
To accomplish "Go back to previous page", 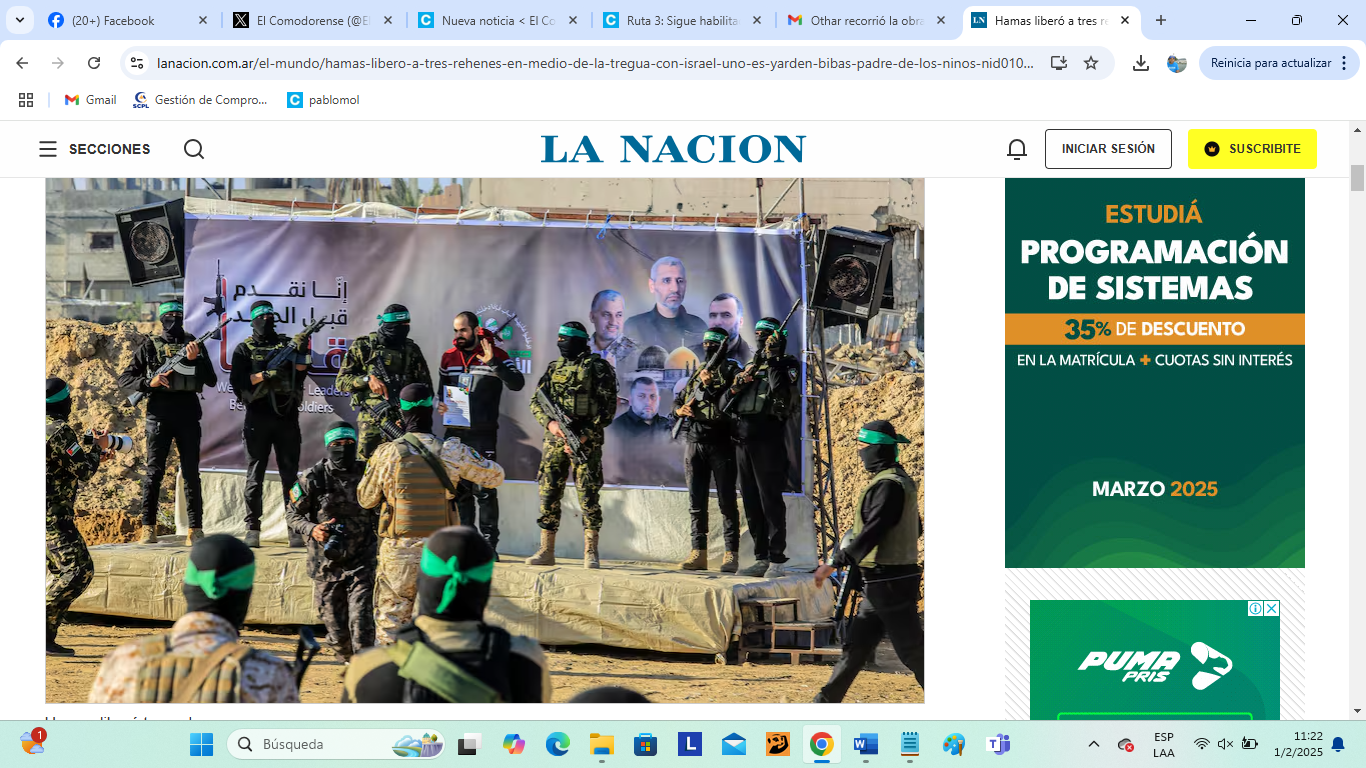I will (x=22, y=63).
